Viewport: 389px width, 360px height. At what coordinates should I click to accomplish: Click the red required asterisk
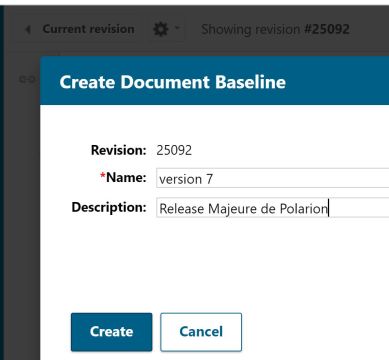pyautogui.click(x=103, y=176)
